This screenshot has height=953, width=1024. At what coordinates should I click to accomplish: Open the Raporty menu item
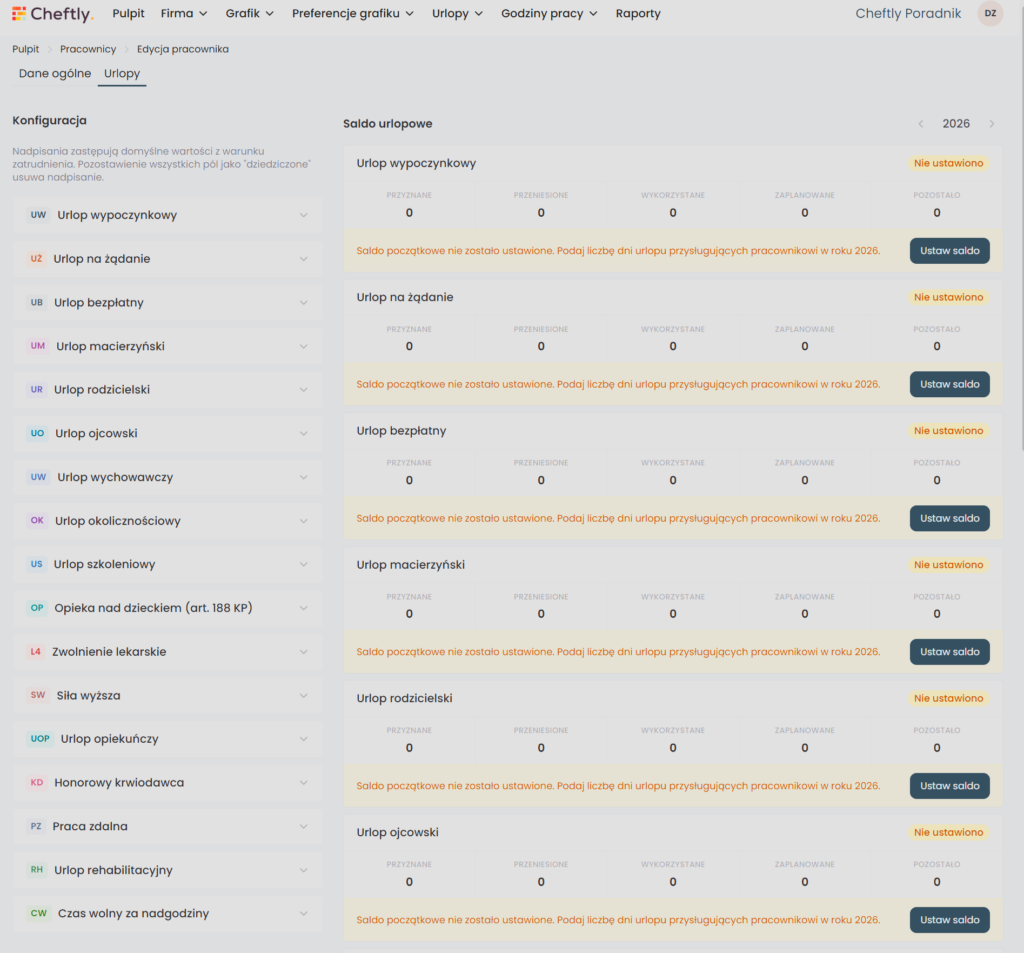(x=638, y=13)
